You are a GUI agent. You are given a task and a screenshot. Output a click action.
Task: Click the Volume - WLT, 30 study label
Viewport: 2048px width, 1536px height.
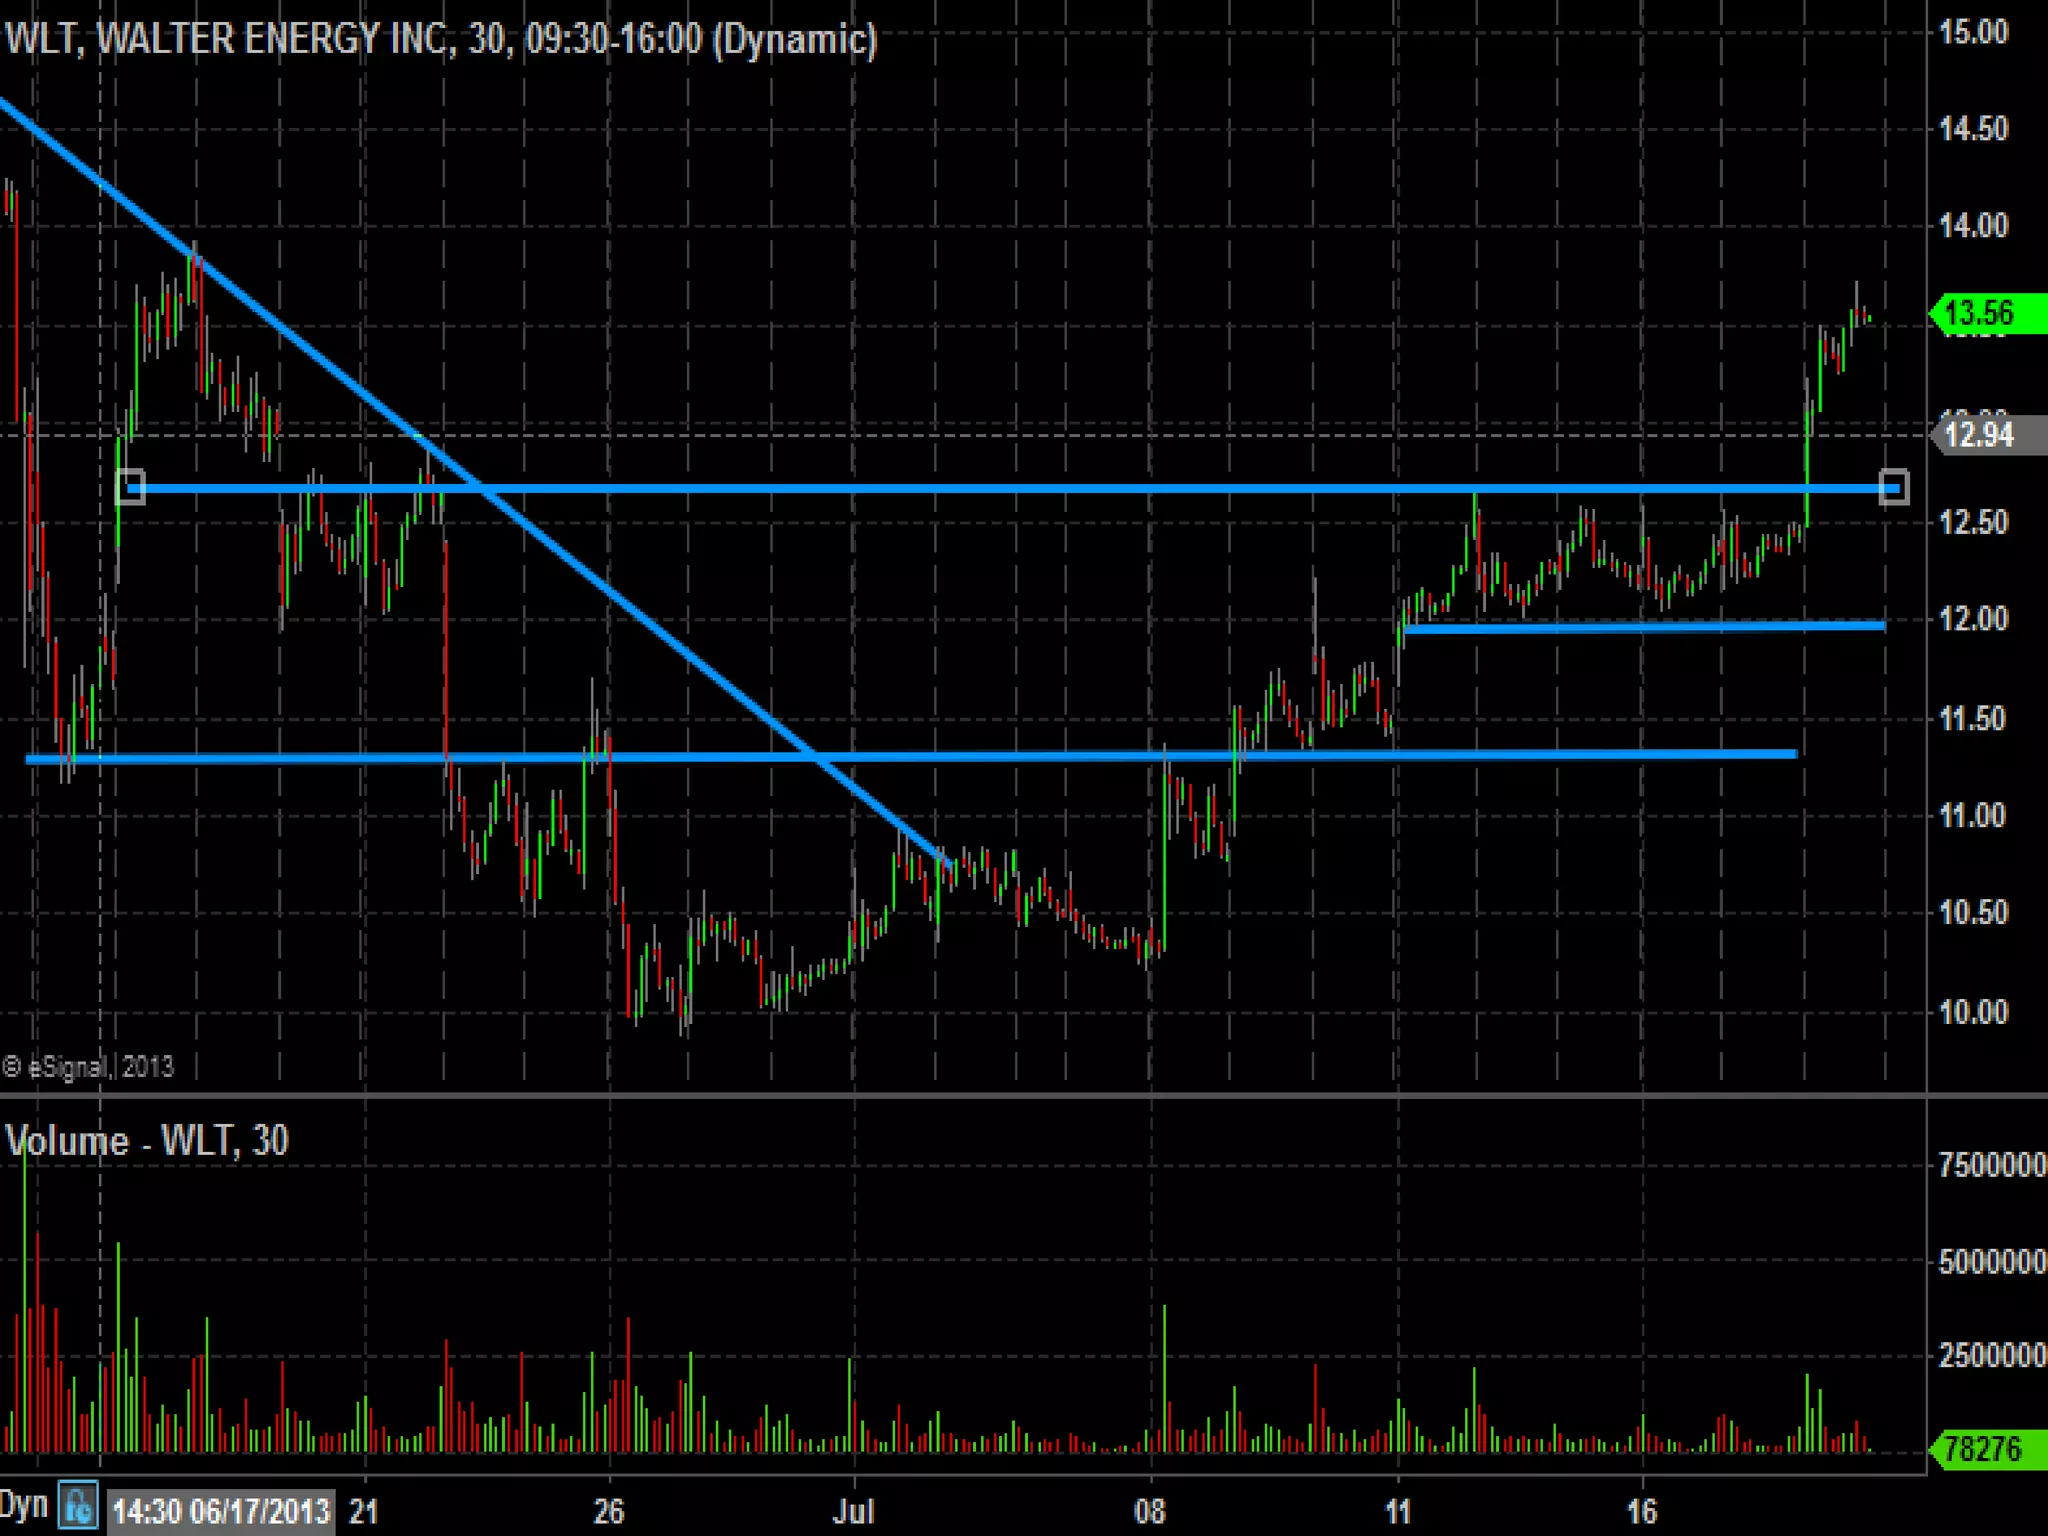tap(148, 1141)
